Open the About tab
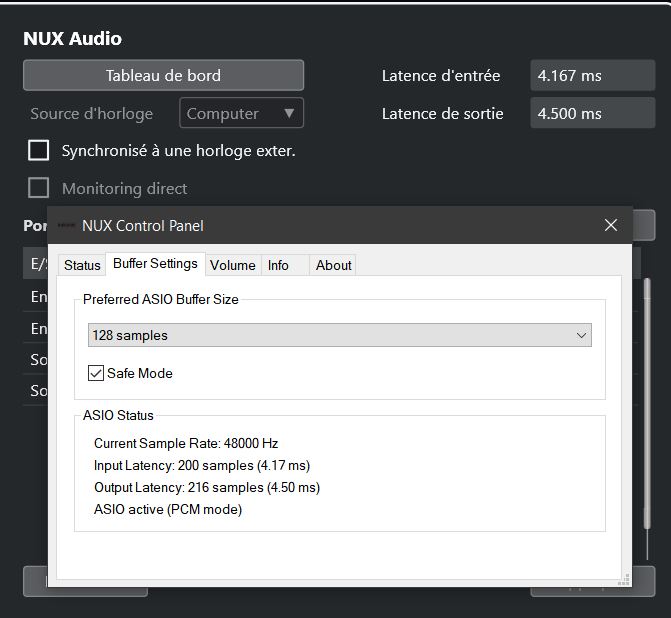The width and height of the screenshot is (671, 618). 333,265
